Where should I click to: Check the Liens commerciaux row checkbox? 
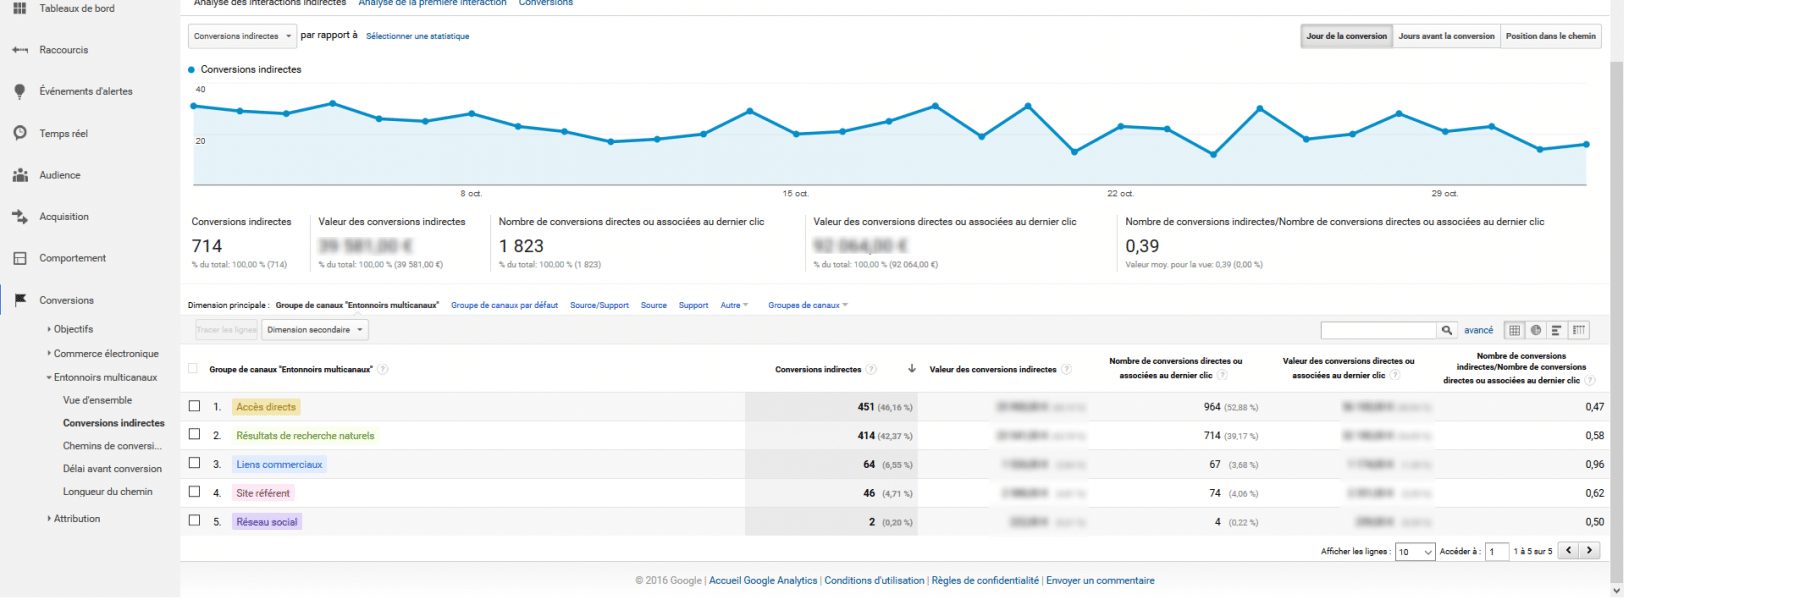click(x=194, y=463)
